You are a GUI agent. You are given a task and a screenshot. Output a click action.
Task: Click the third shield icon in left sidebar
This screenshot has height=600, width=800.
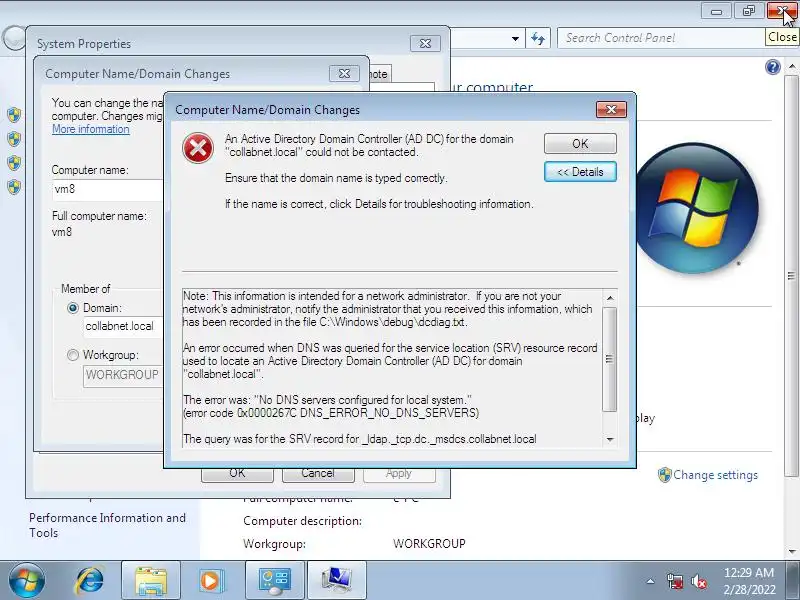pyautogui.click(x=14, y=163)
